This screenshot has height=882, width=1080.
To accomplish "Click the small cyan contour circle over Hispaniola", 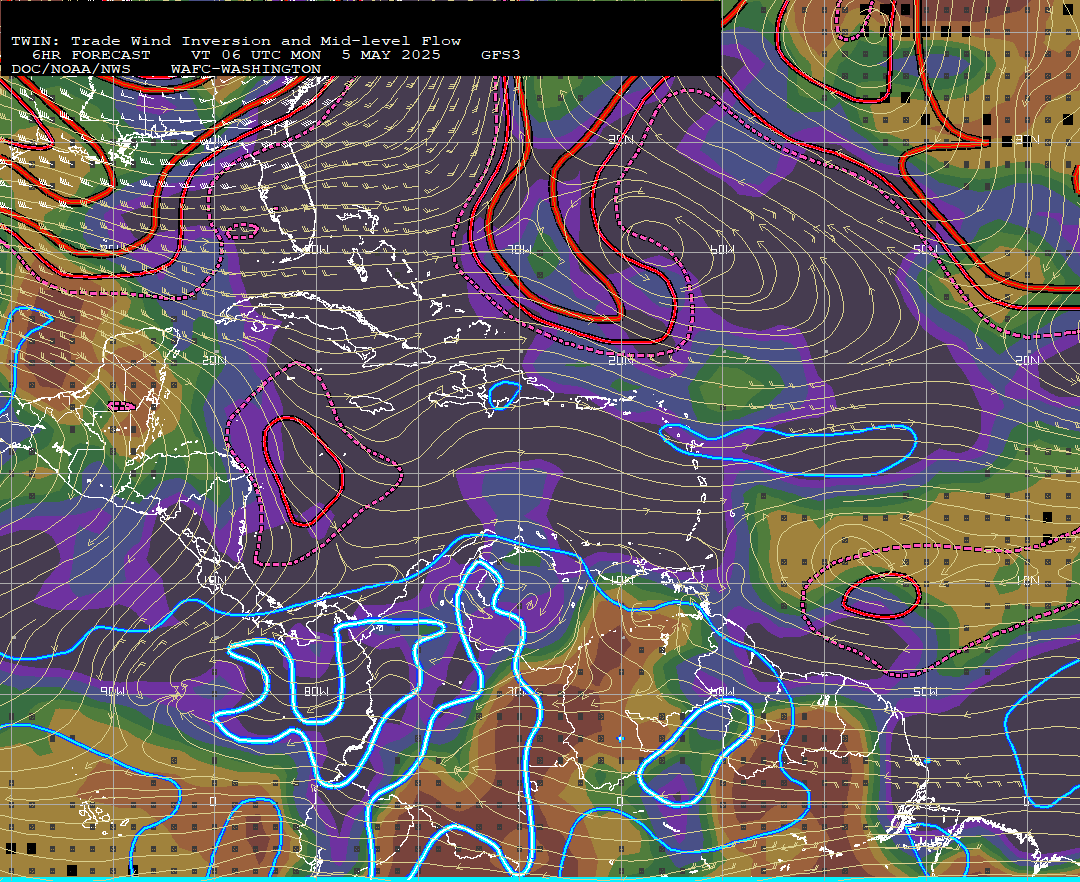I will (x=503, y=395).
